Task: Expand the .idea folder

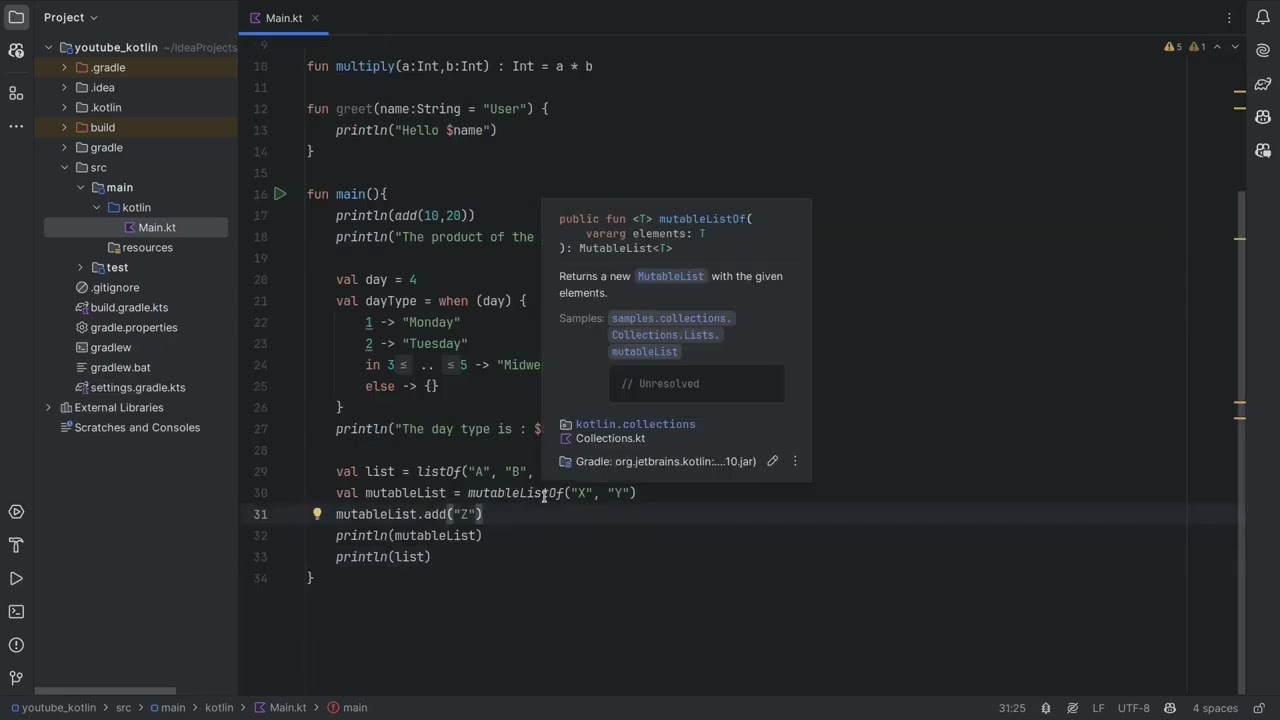Action: (x=64, y=87)
